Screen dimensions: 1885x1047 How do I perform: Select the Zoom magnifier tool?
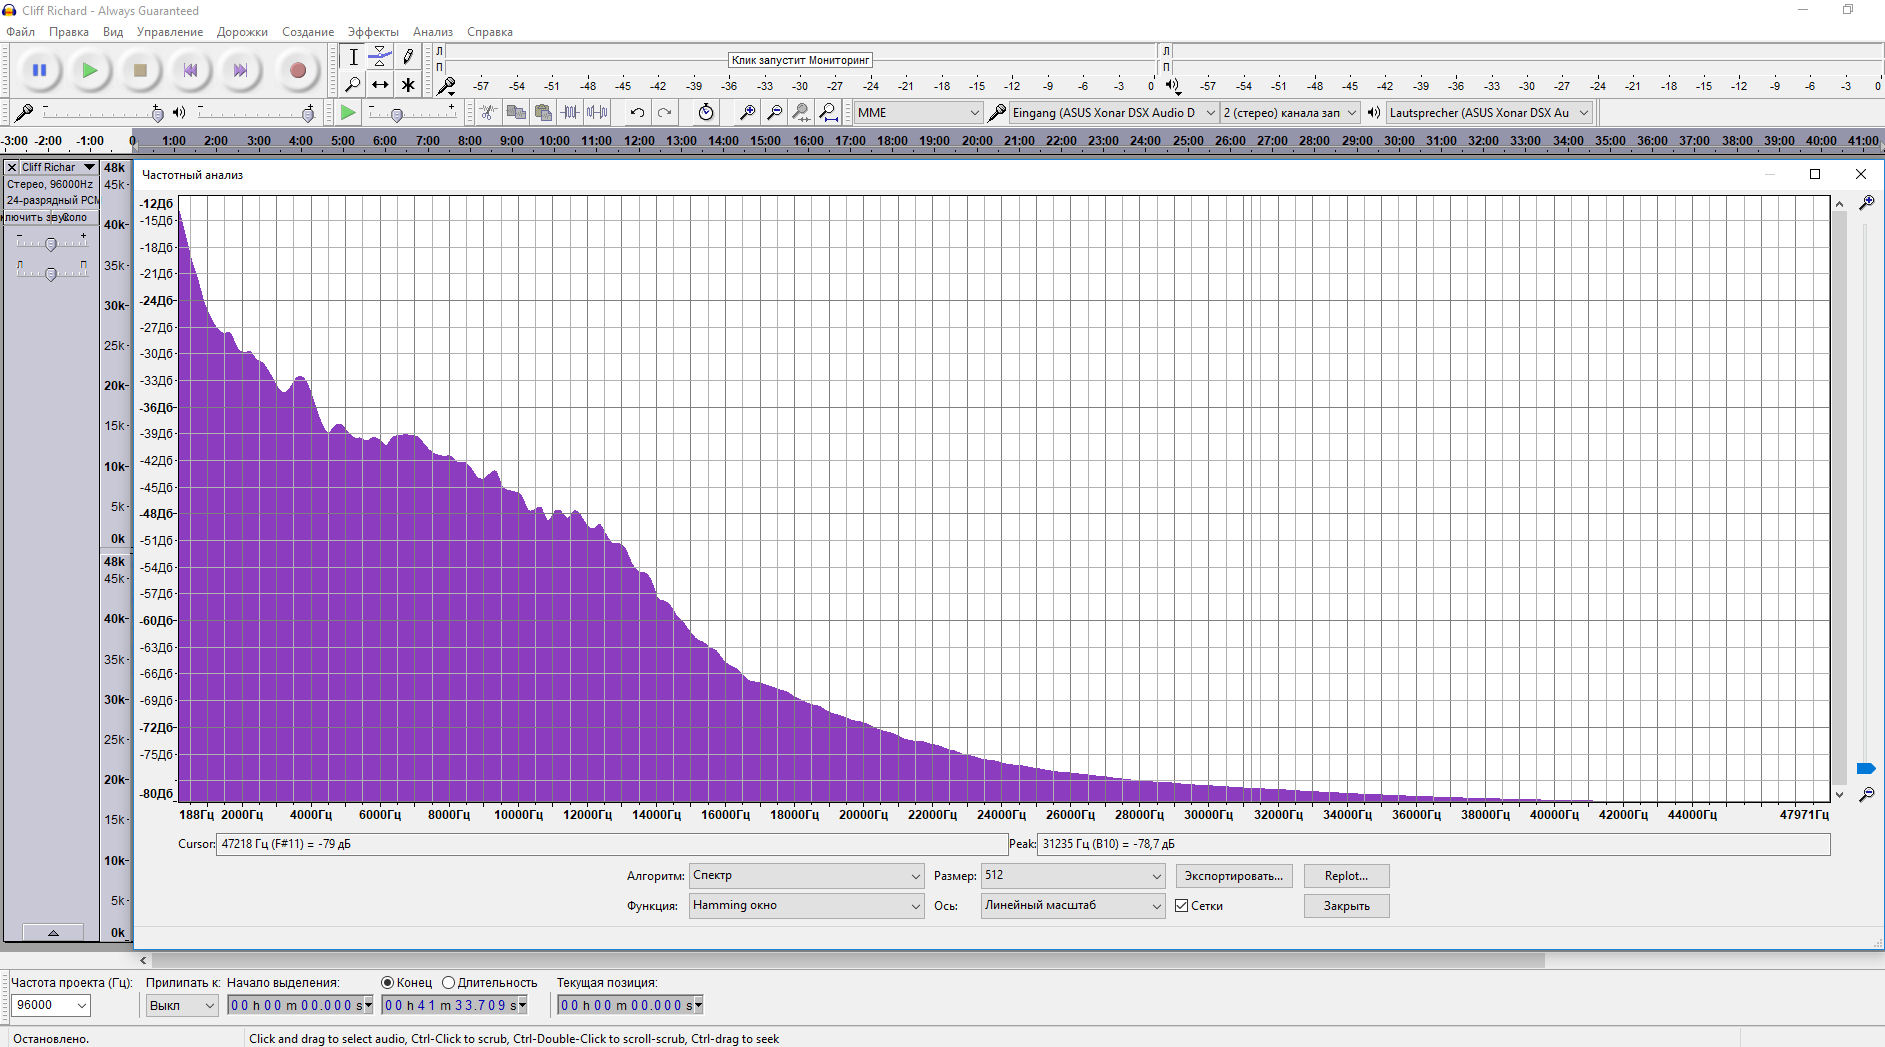click(x=353, y=85)
